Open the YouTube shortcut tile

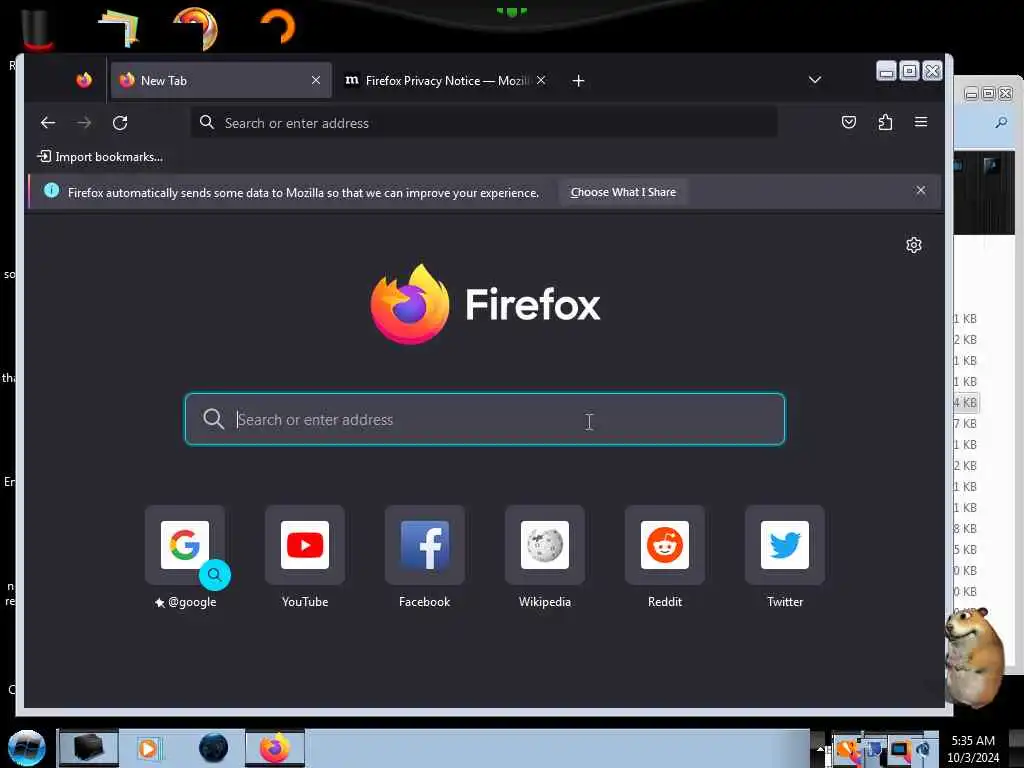(x=305, y=545)
